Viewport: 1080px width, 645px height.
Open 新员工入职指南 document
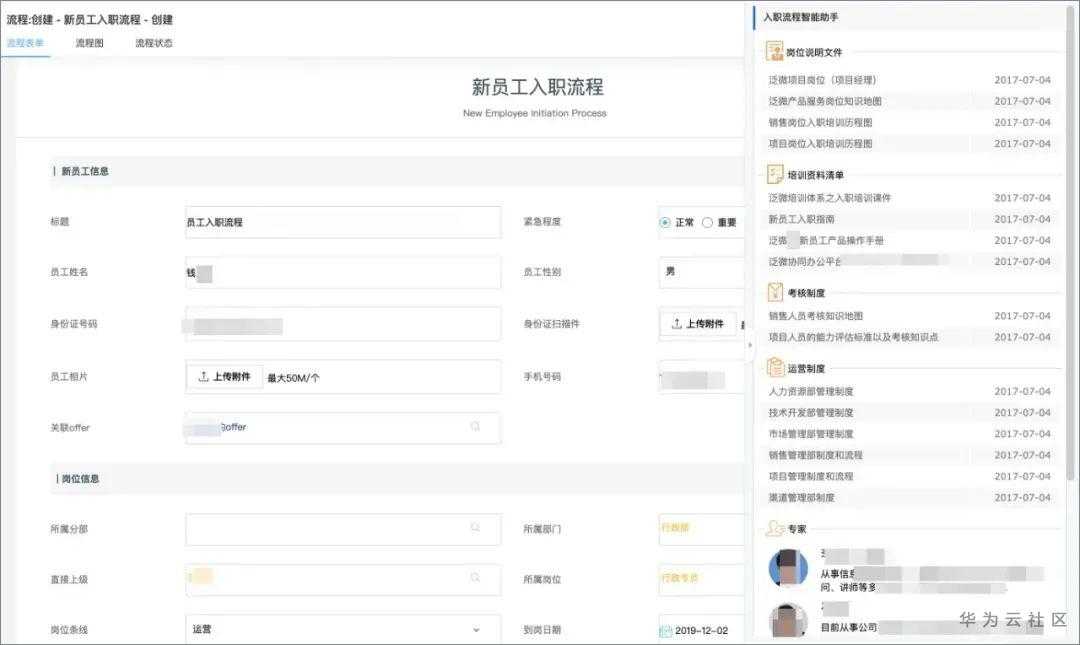801,219
